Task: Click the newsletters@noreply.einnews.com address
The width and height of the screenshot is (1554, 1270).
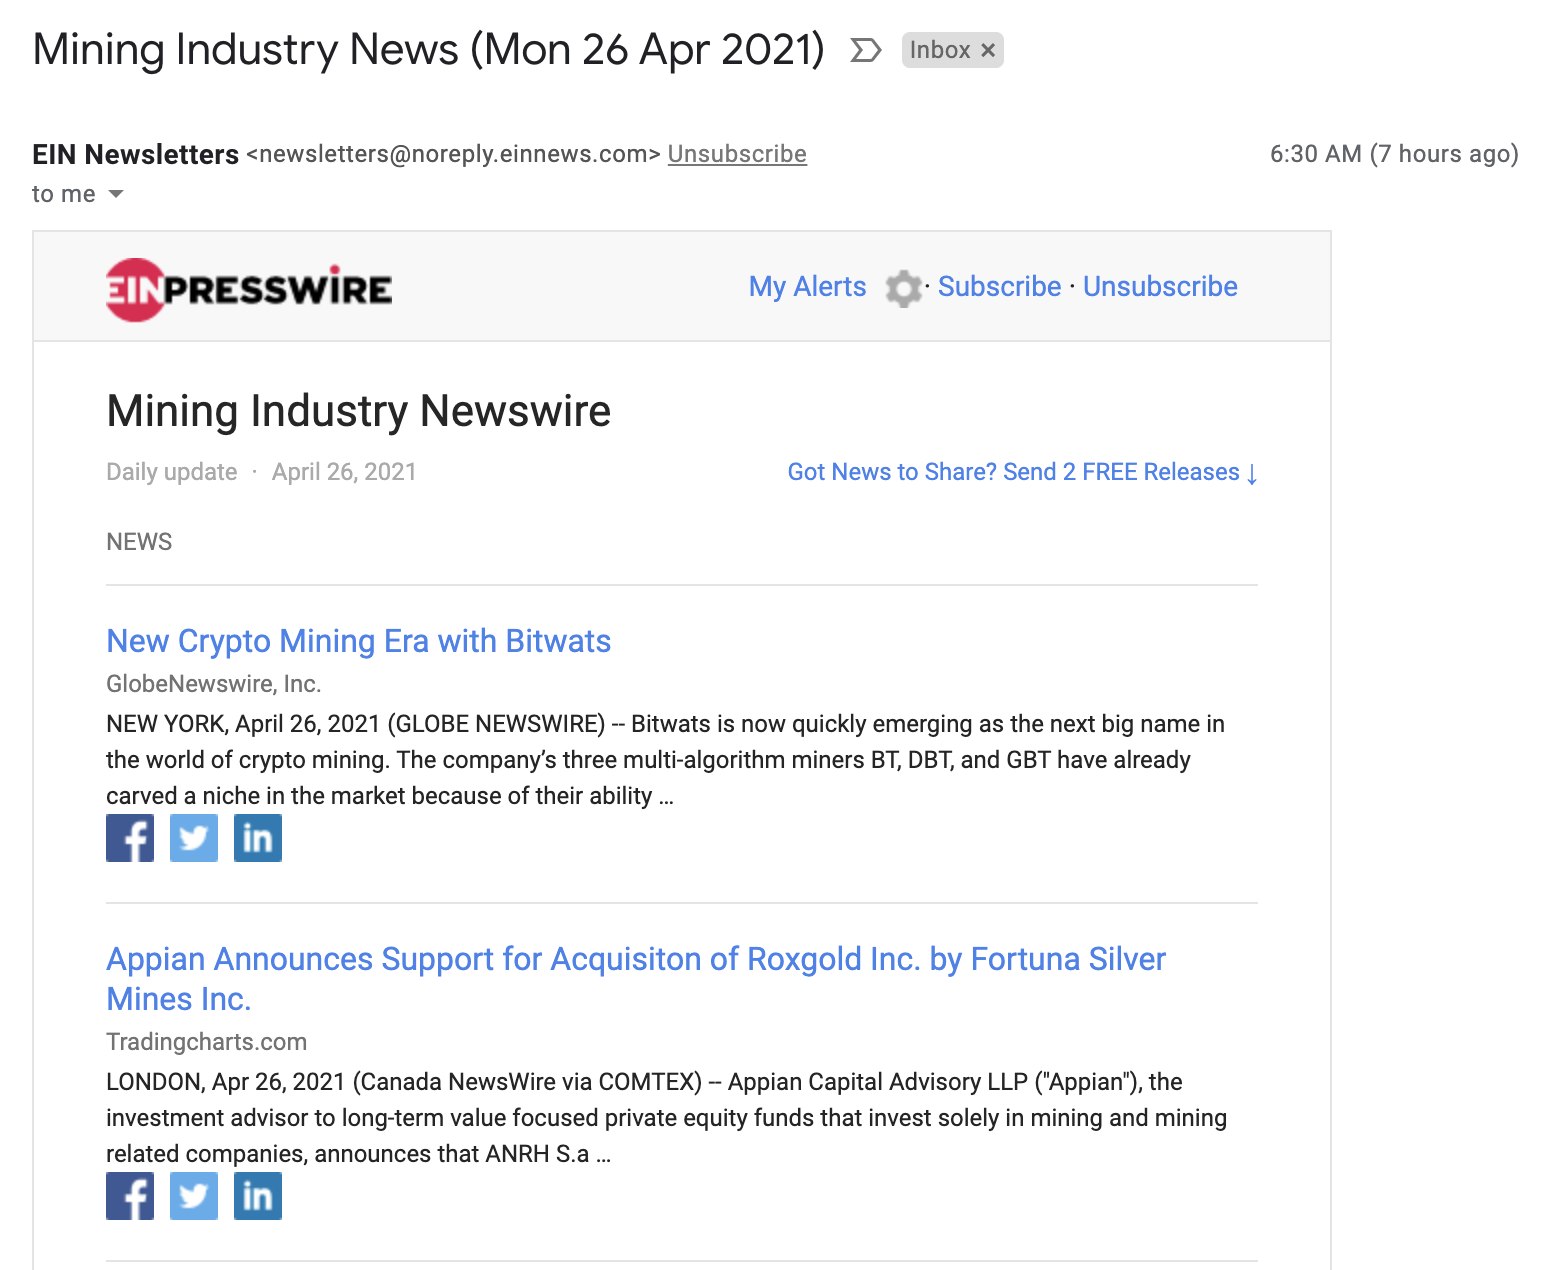Action: coord(453,154)
